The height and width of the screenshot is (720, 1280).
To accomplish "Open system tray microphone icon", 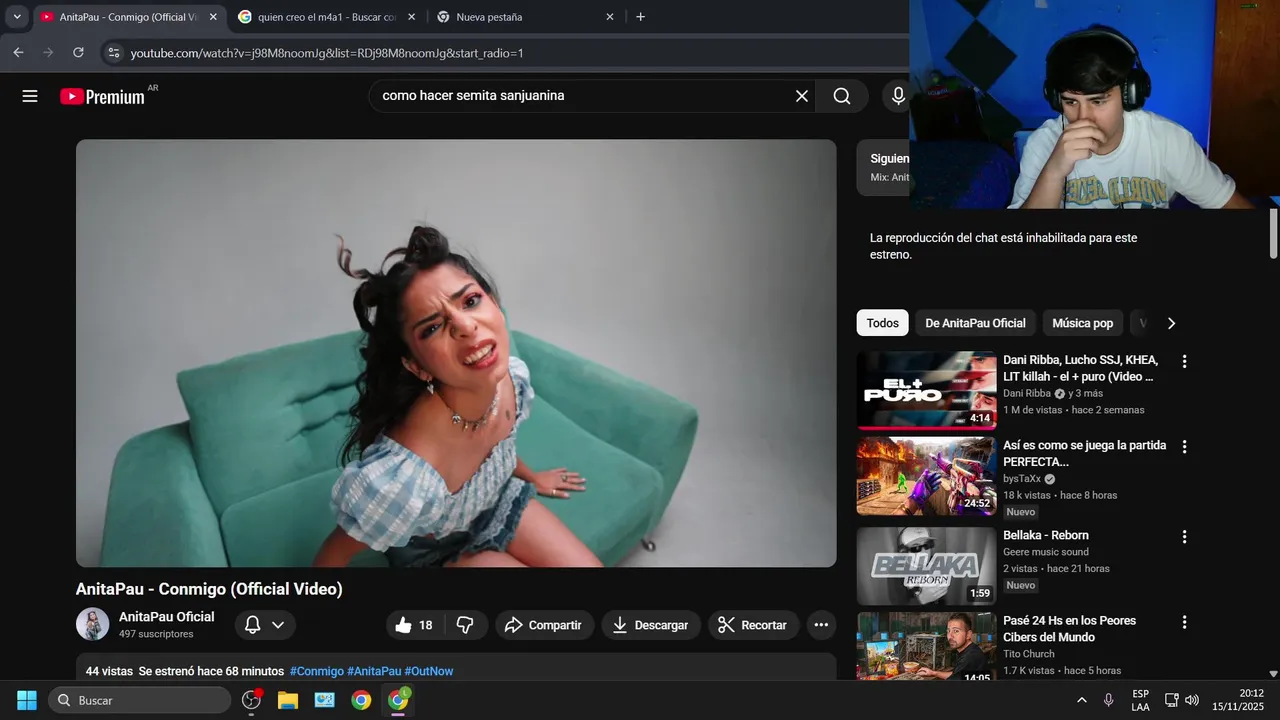I will [x=1108, y=700].
